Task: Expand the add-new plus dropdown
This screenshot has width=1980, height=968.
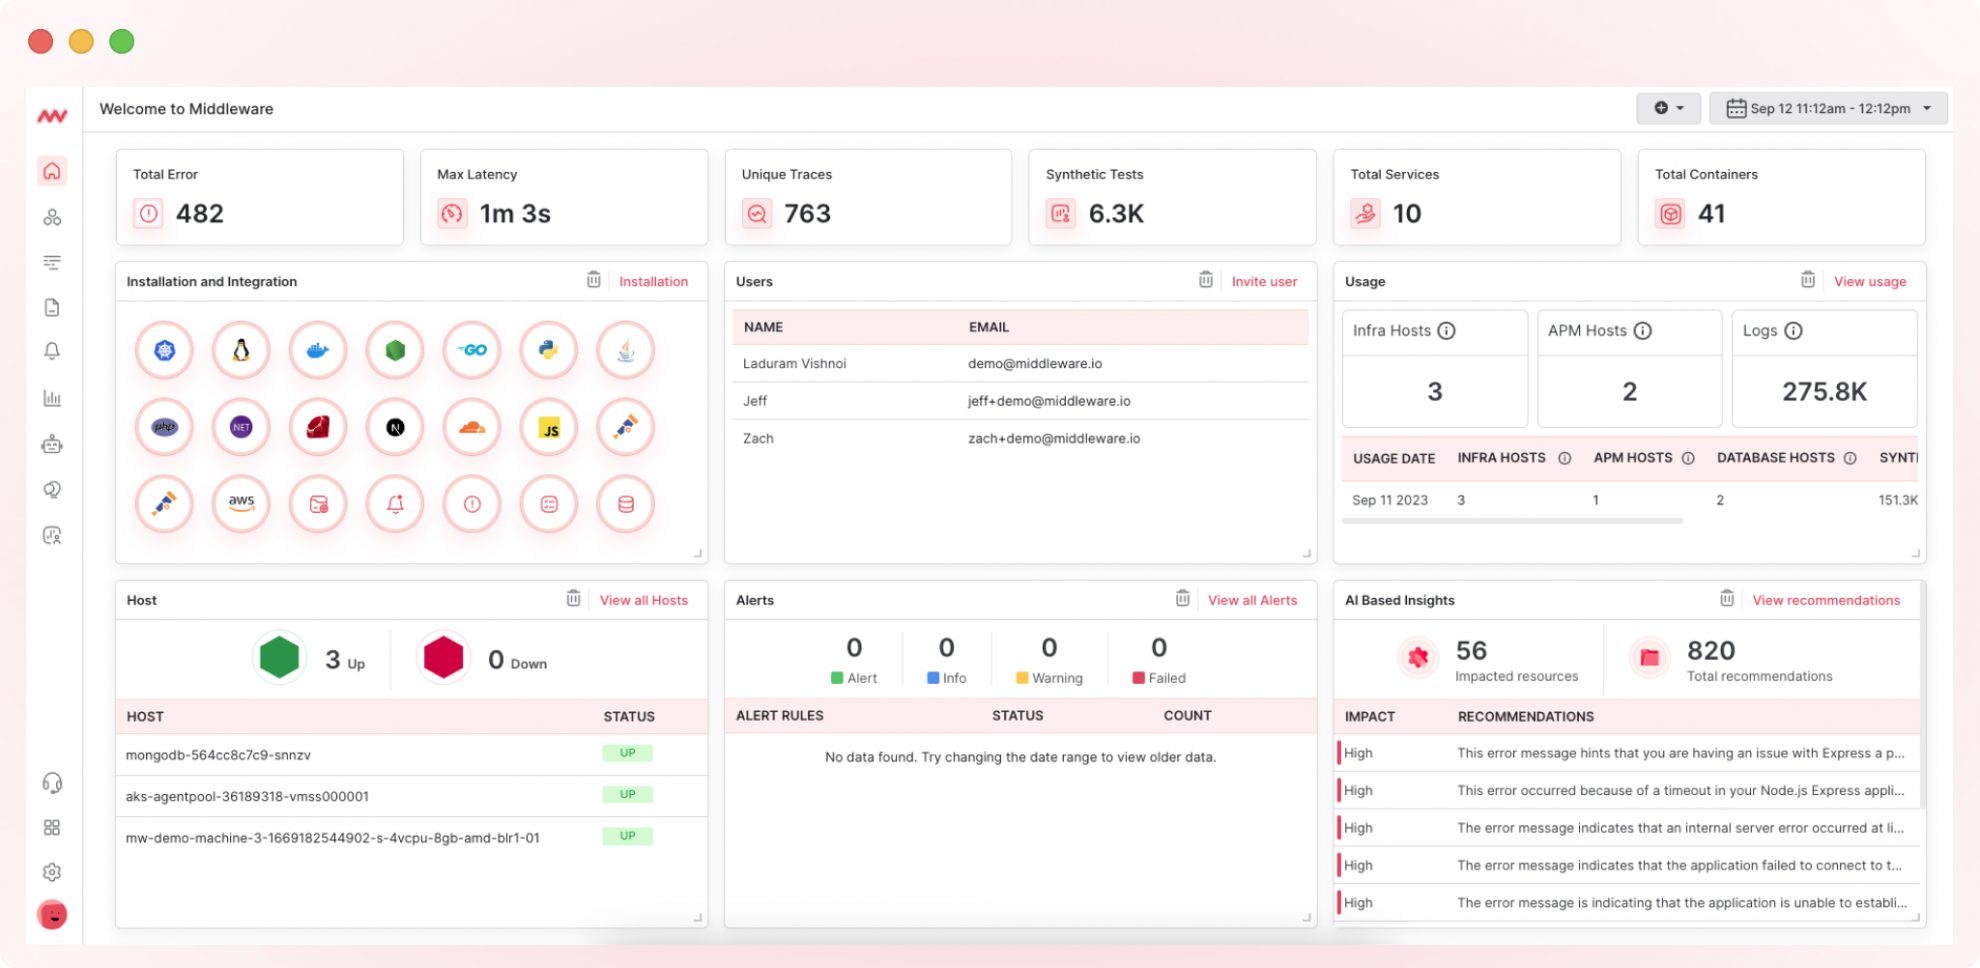Action: (x=1668, y=108)
